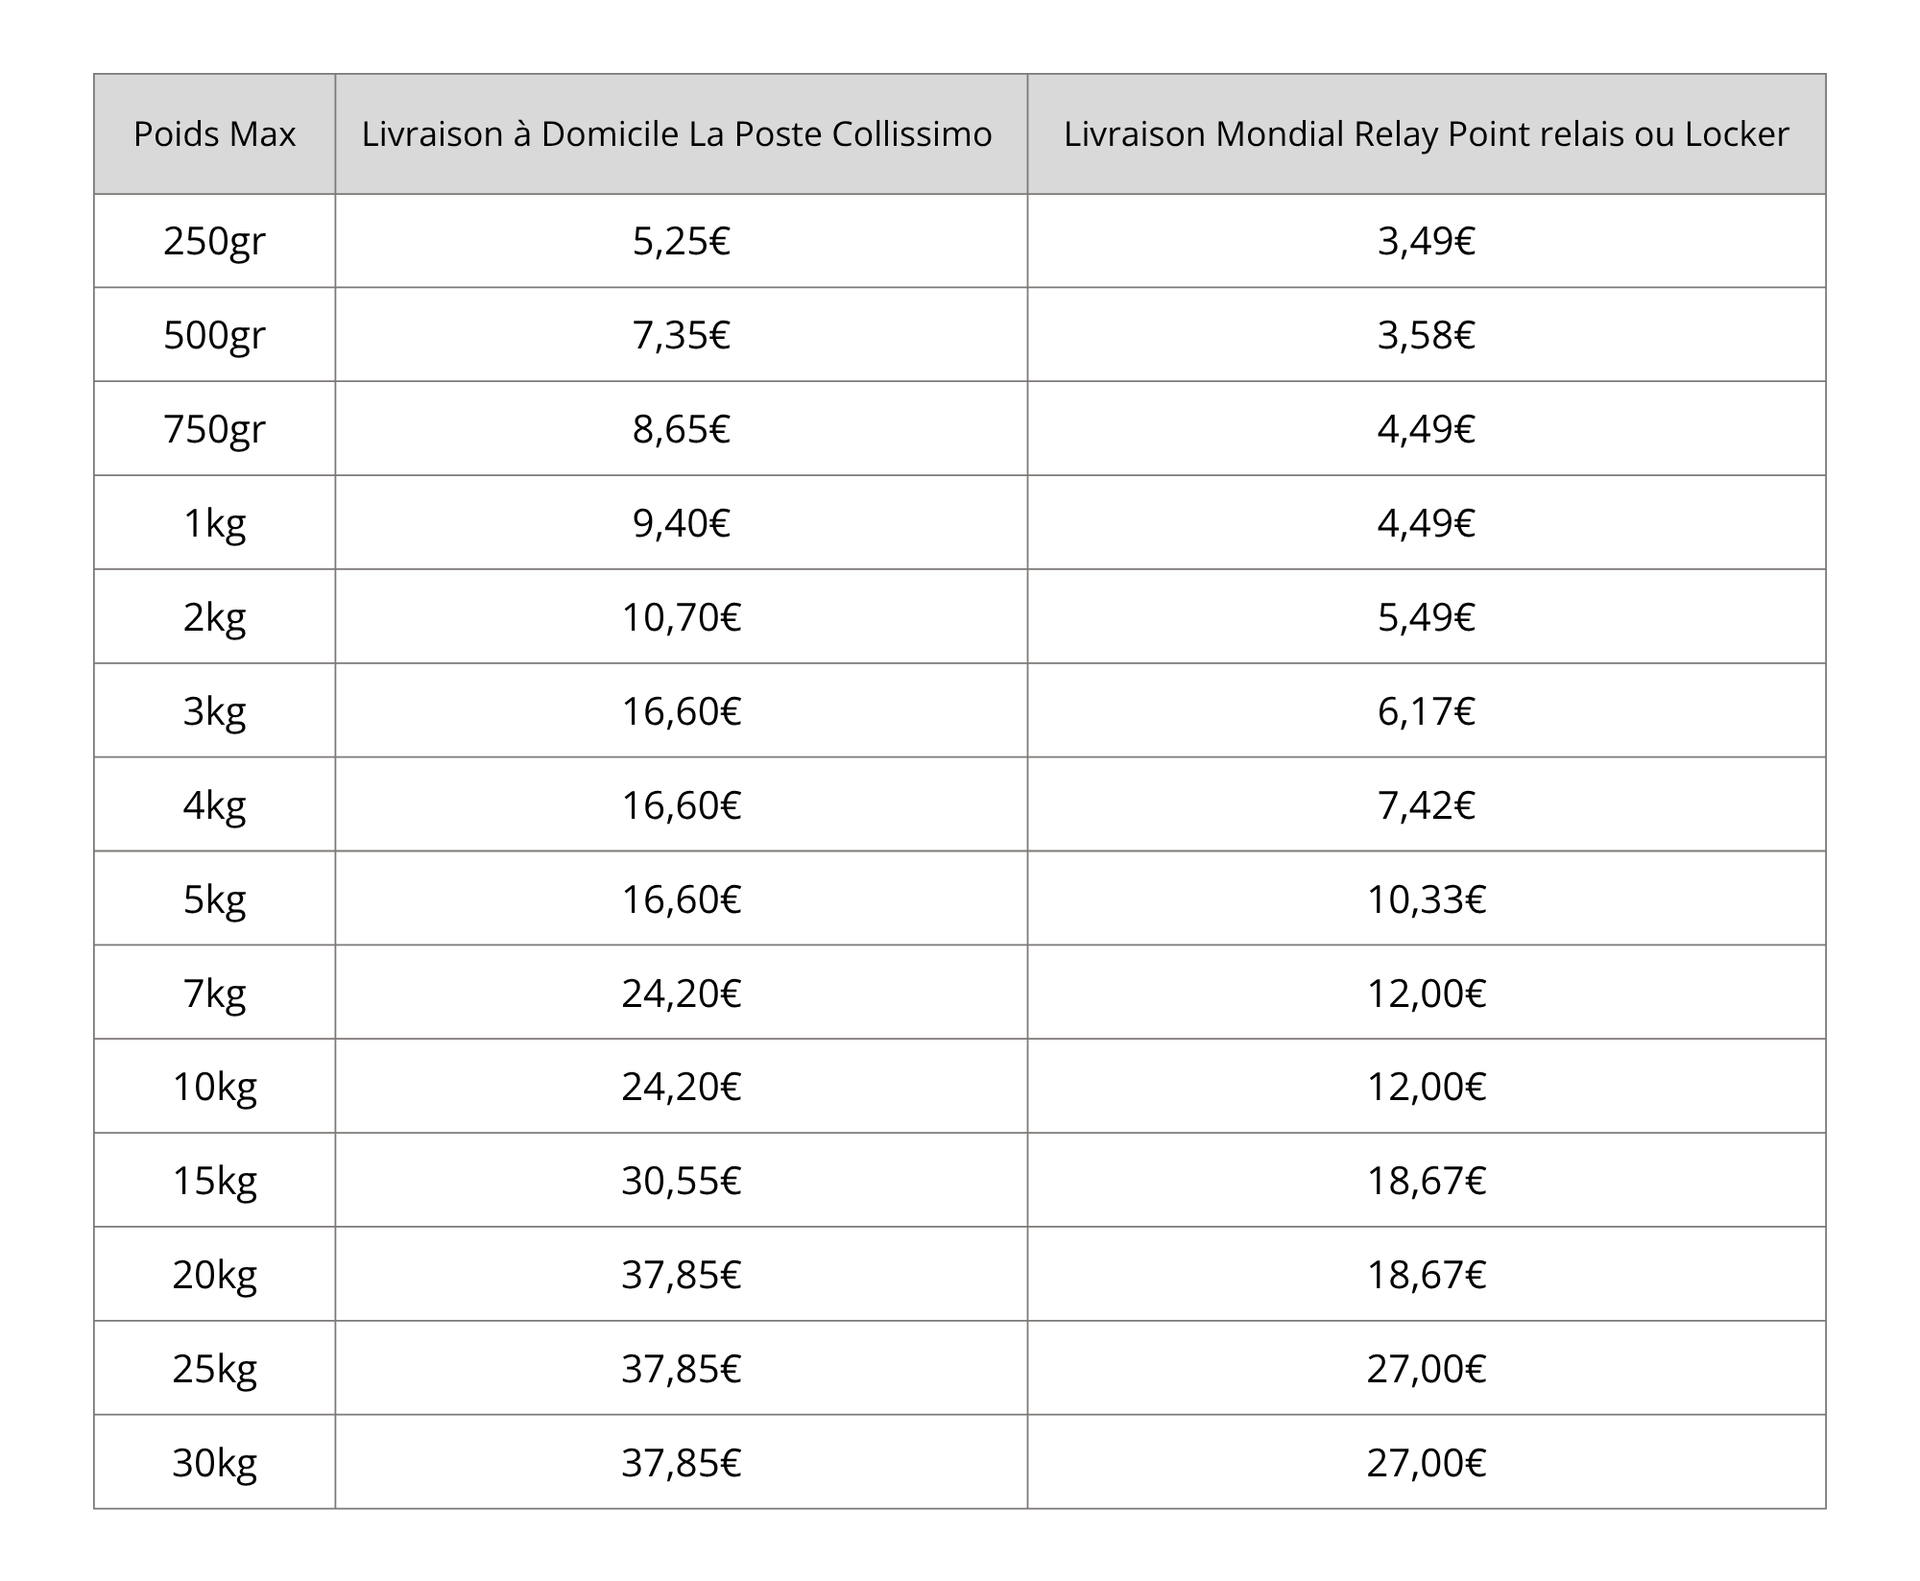The height and width of the screenshot is (1581, 1920).
Task: Click the 6,17€ Mondial Relay price
Action: pos(1426,711)
